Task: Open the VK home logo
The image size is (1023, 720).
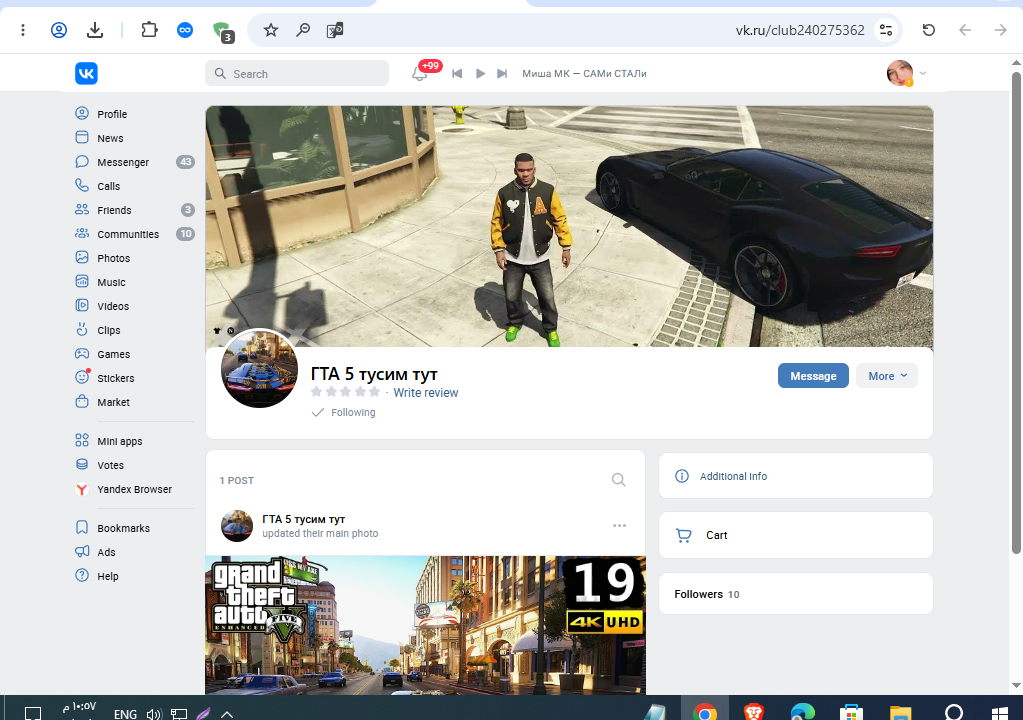Action: pos(86,73)
